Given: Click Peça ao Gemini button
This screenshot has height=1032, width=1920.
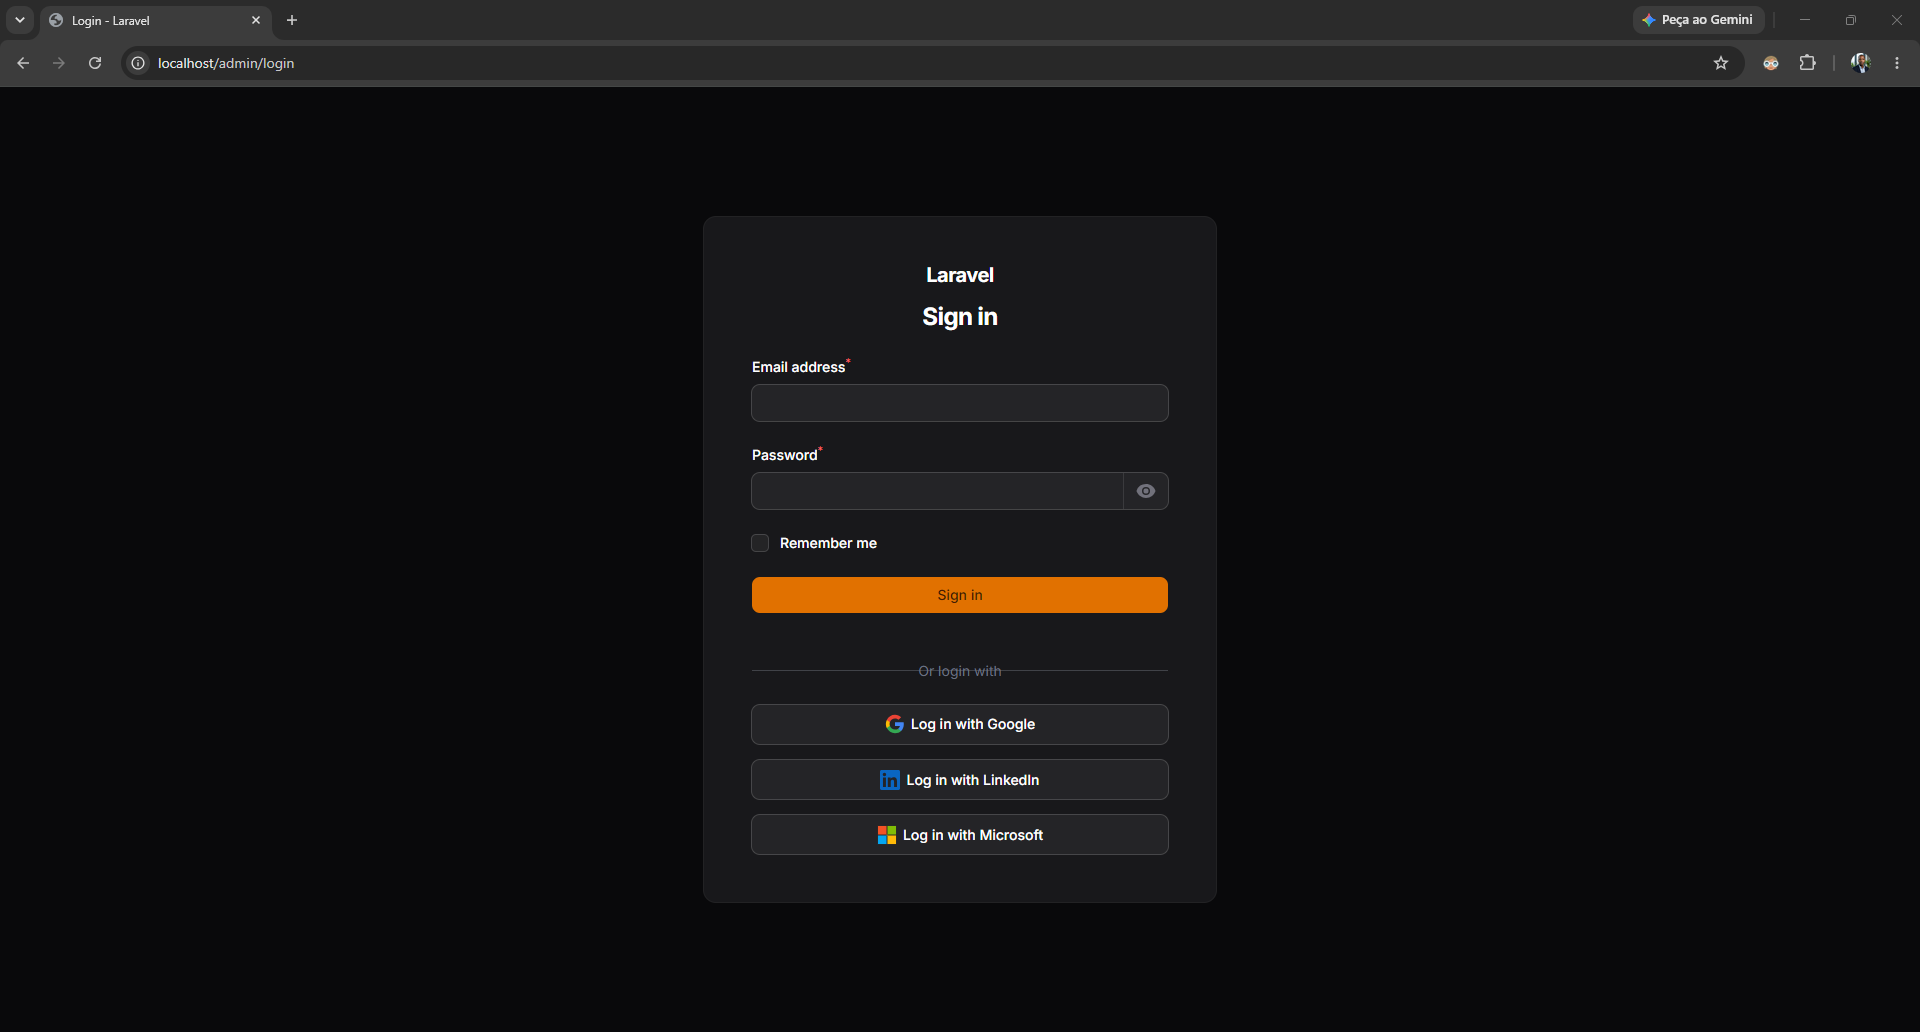Looking at the screenshot, I should click(x=1698, y=20).
